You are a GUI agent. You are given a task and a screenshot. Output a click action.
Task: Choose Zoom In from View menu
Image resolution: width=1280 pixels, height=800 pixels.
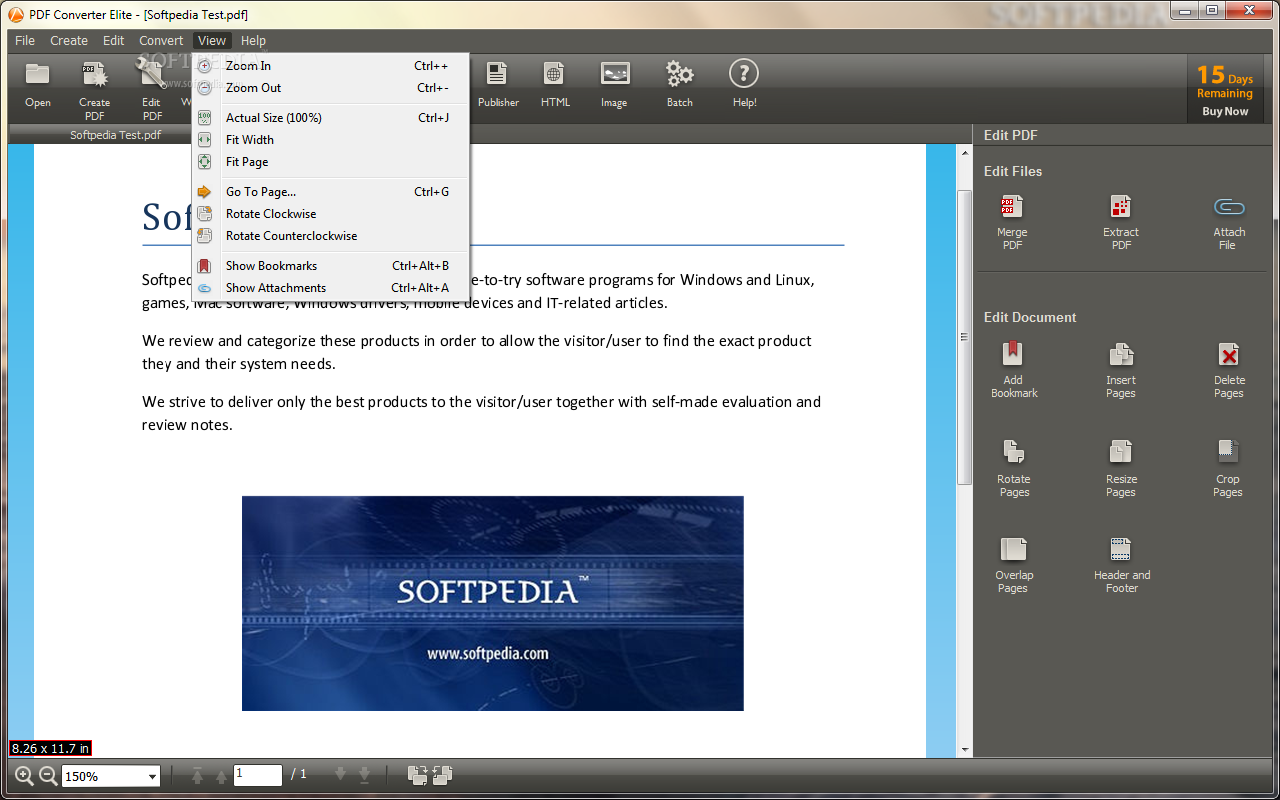330,66
